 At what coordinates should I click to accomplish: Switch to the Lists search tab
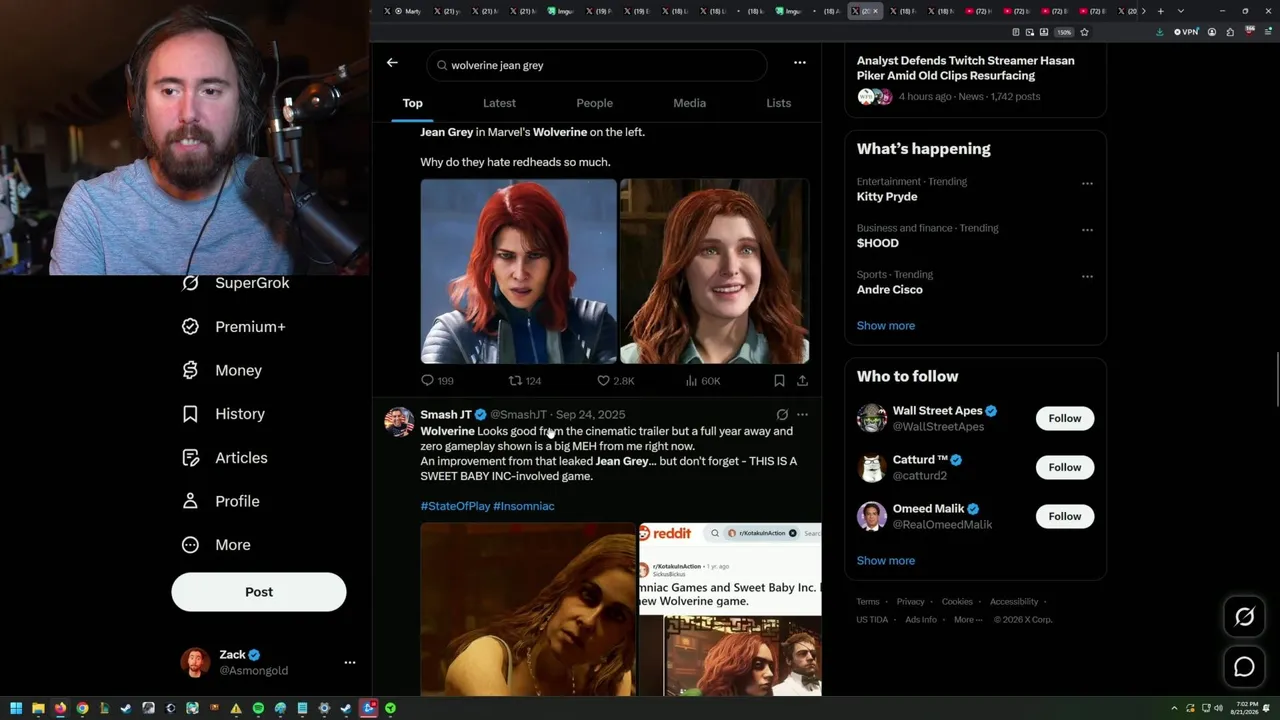[x=778, y=103]
